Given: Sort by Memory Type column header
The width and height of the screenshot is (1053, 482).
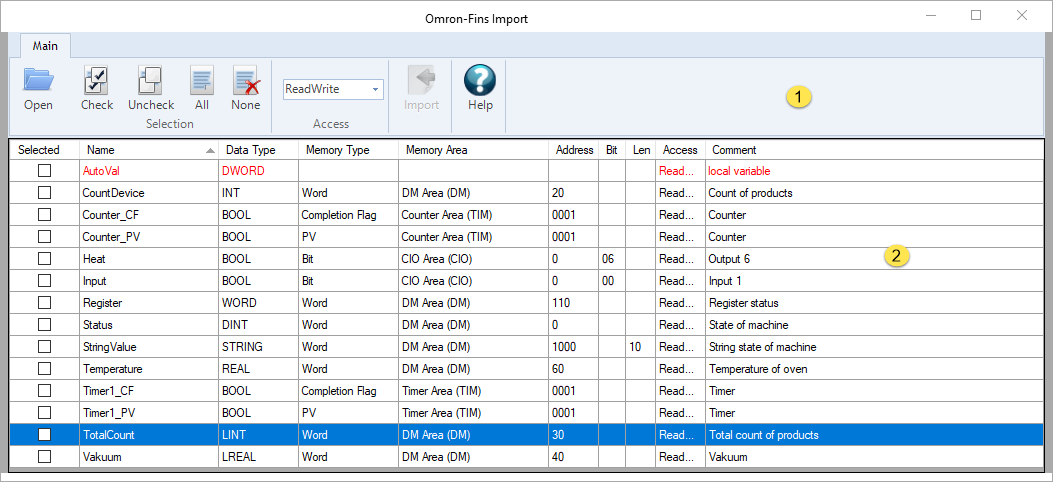Looking at the screenshot, I should 348,150.
